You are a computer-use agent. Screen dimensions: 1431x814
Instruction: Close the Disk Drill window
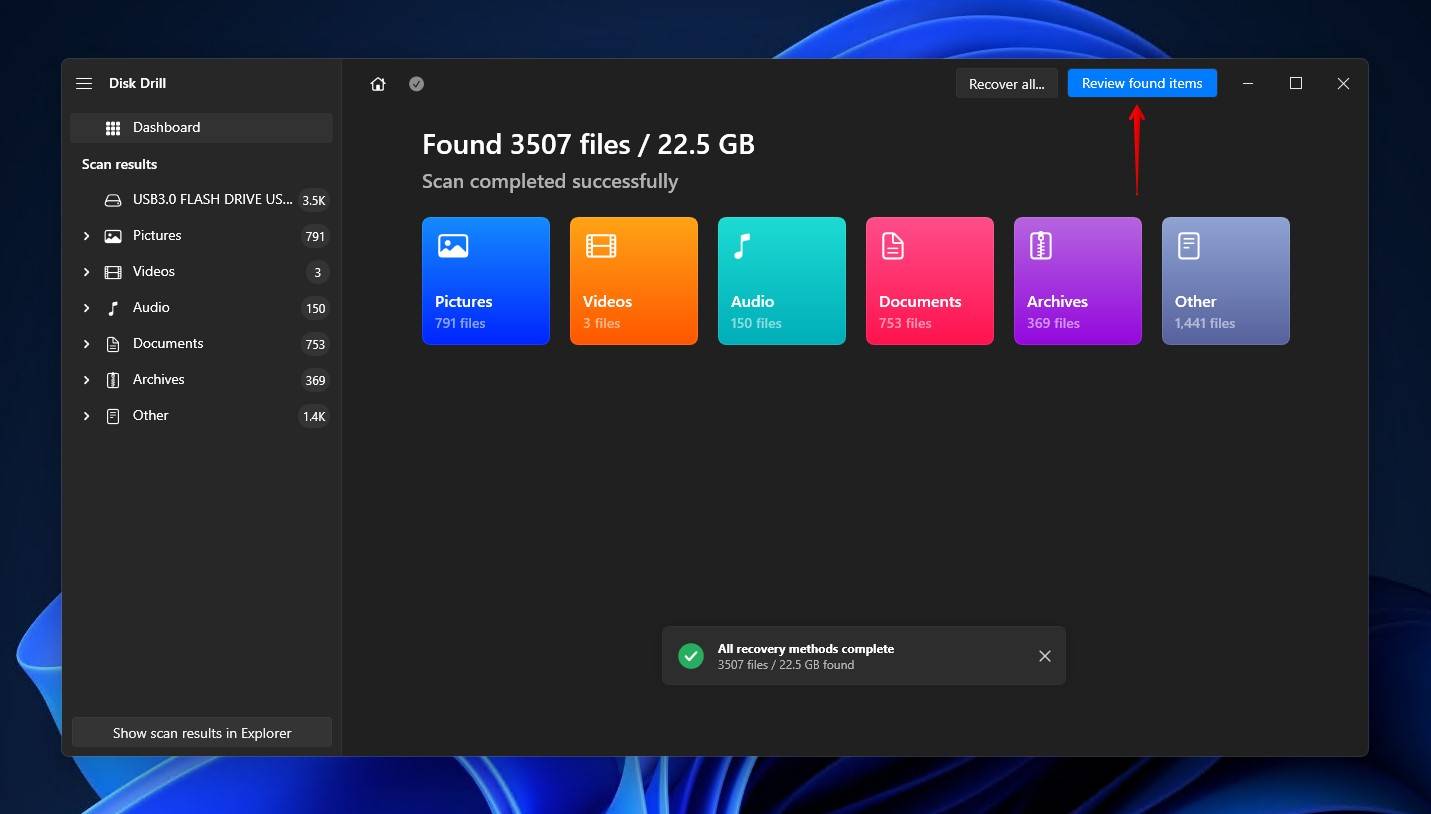click(x=1344, y=84)
